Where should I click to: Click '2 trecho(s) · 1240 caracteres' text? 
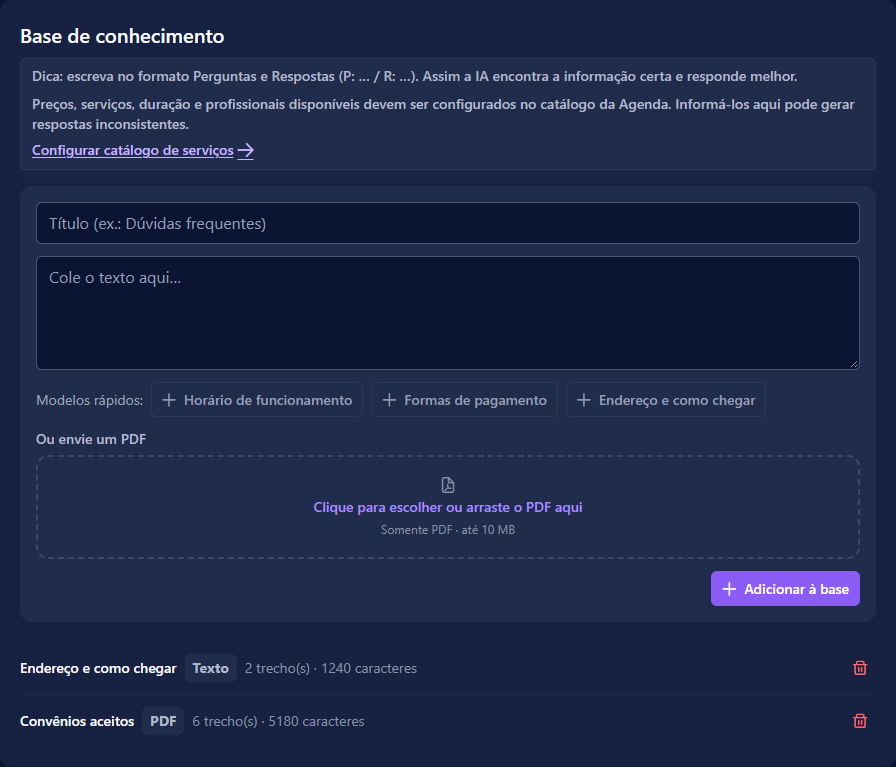(331, 668)
